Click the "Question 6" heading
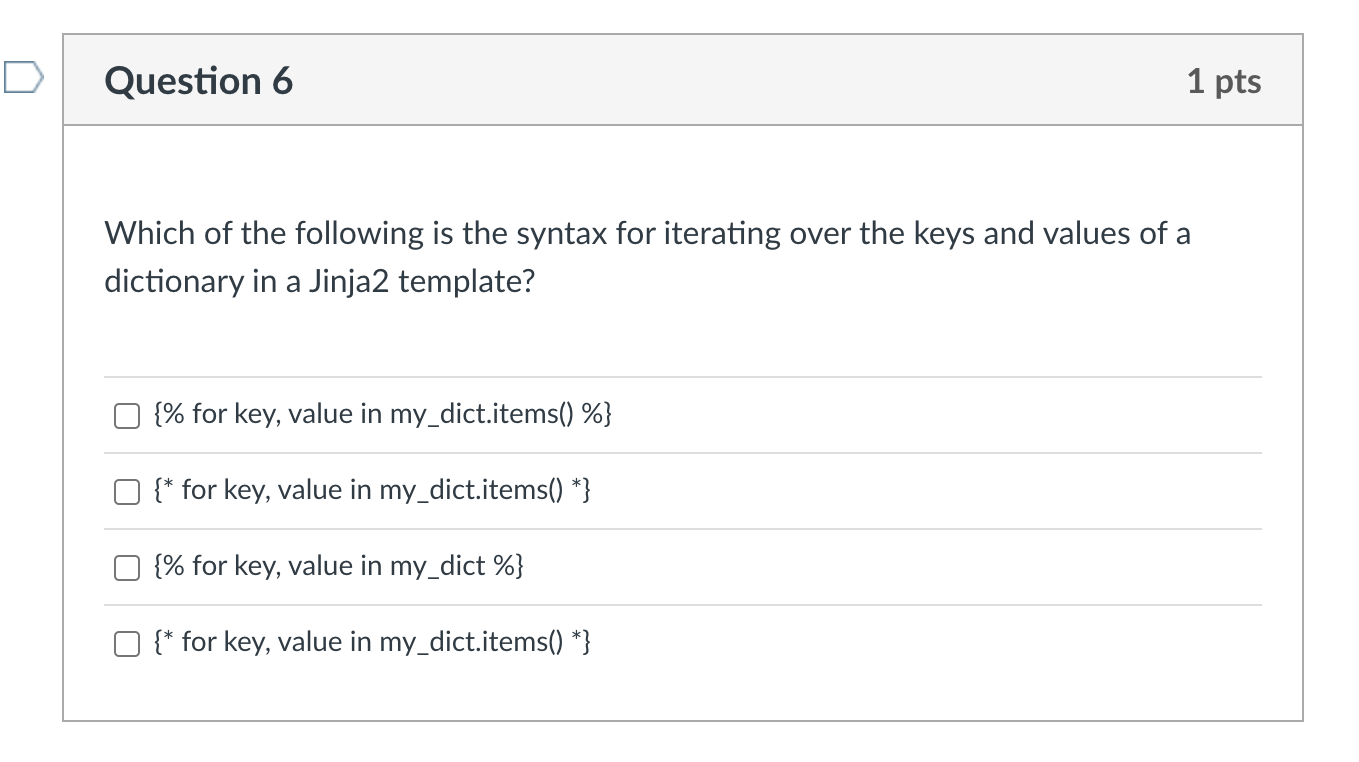1359x762 pixels. (x=199, y=80)
